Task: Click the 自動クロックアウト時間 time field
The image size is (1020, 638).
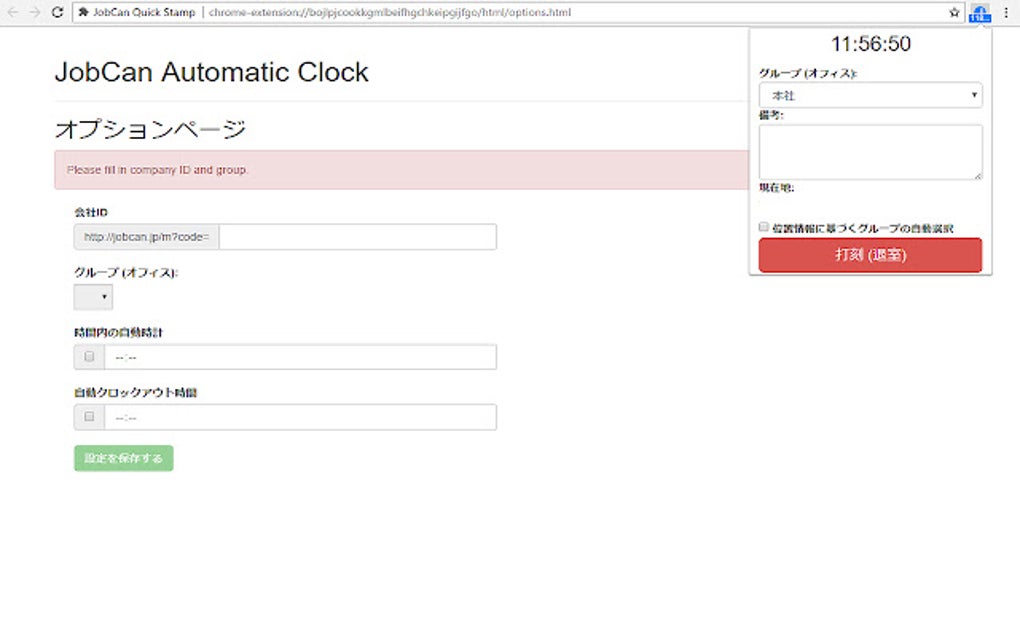Action: pyautogui.click(x=300, y=417)
